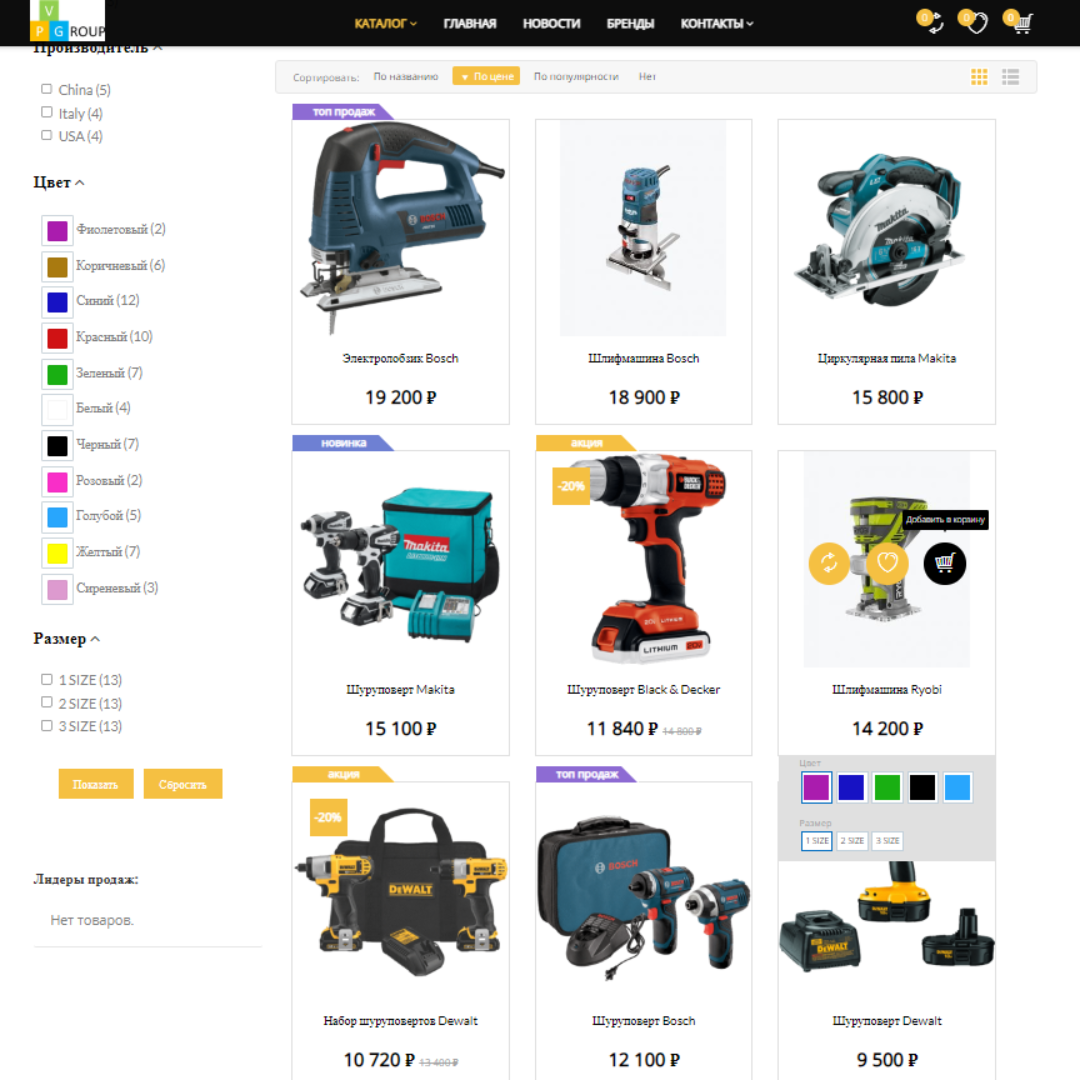
Task: Open the wishlist heart icon in header
Action: pos(976,24)
